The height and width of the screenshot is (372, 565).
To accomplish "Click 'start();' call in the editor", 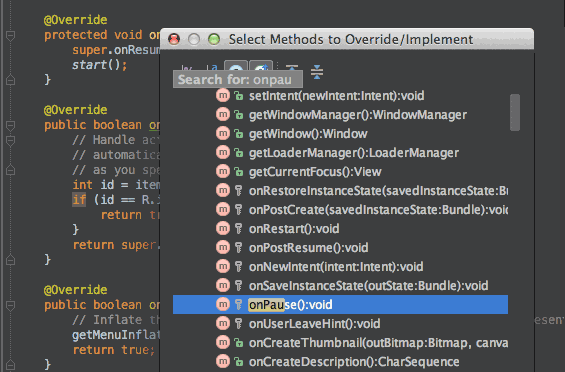I will 99,65.
